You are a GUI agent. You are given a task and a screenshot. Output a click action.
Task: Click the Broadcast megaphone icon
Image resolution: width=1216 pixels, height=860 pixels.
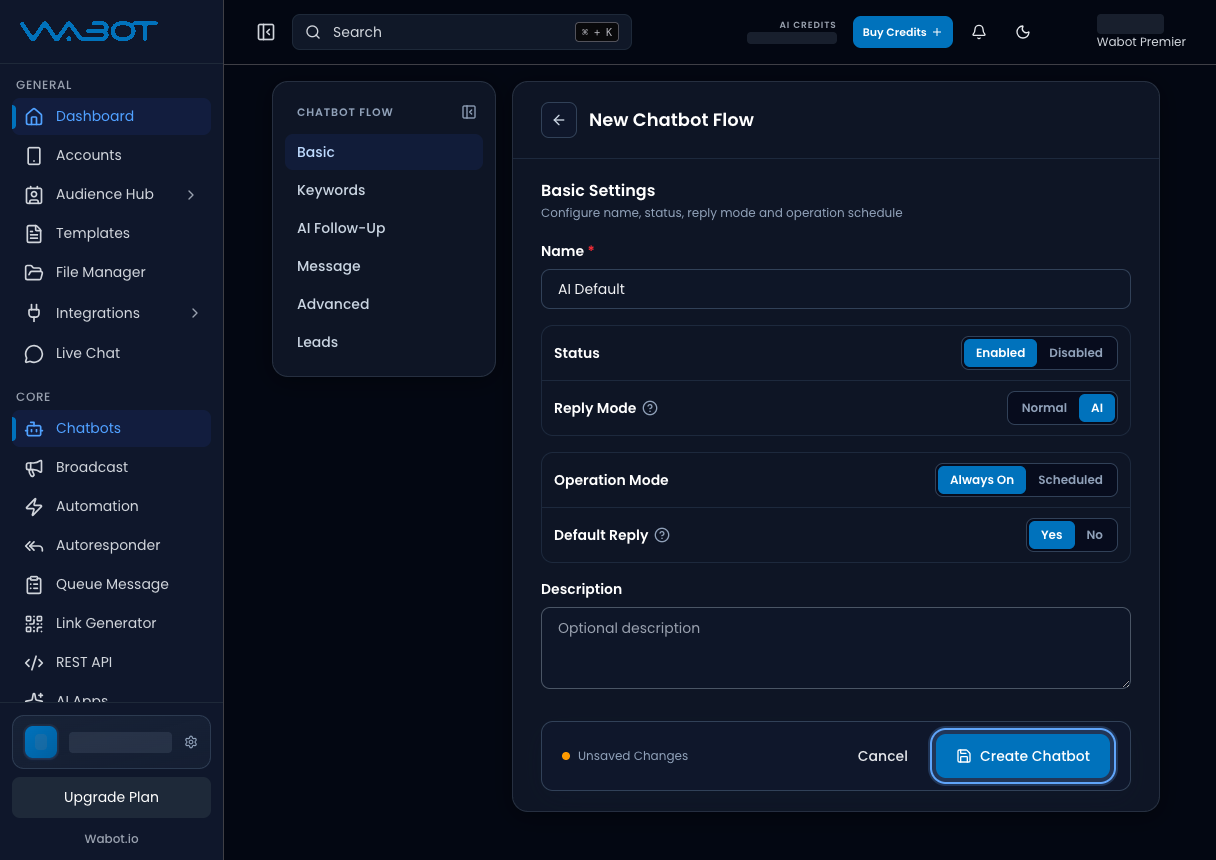(34, 467)
